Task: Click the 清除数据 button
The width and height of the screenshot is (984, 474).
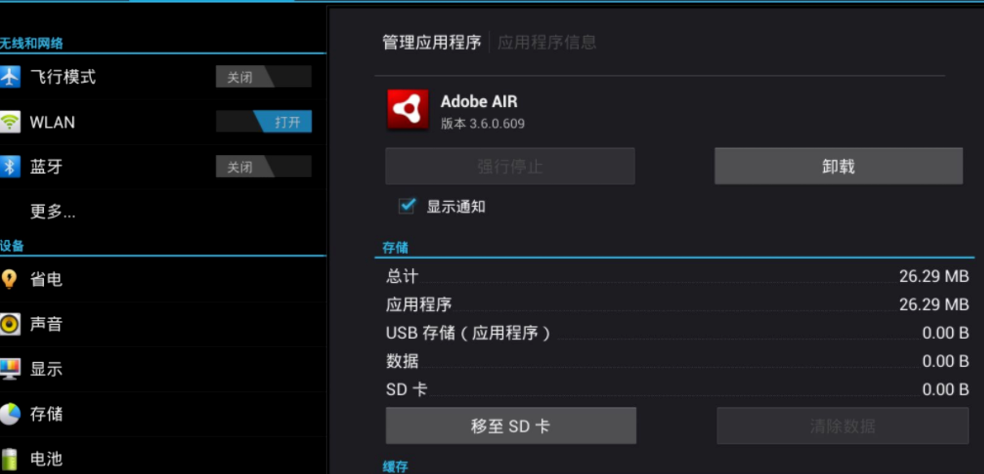Action: click(x=842, y=426)
